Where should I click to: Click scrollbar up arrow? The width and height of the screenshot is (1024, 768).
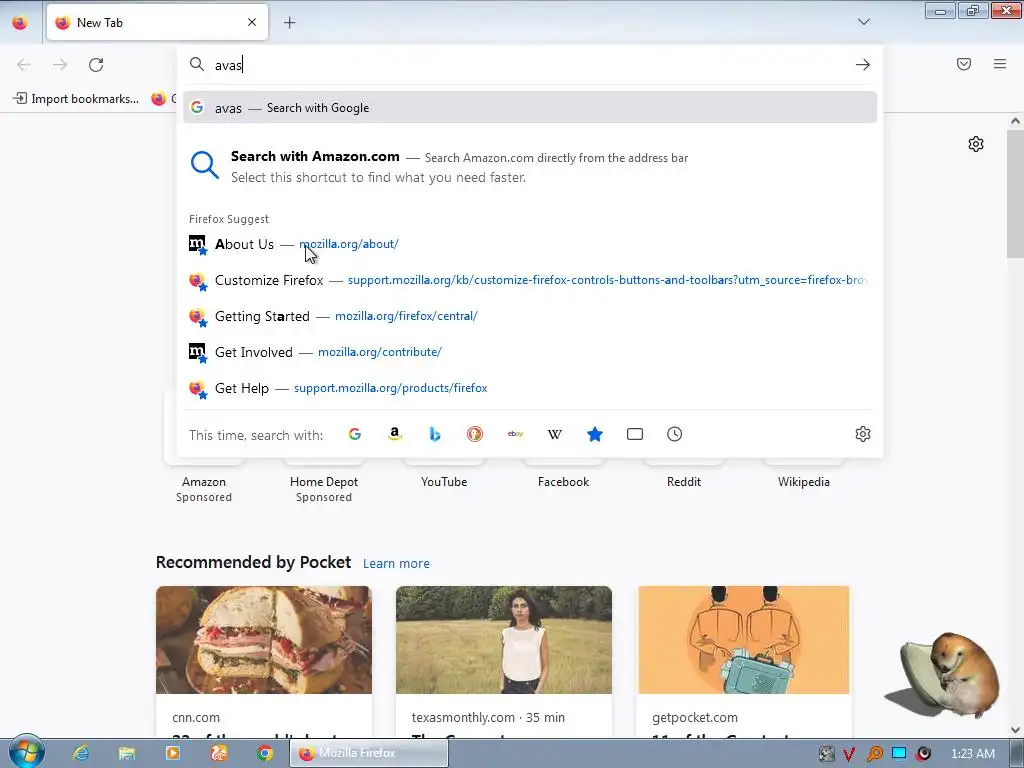[x=1015, y=121]
